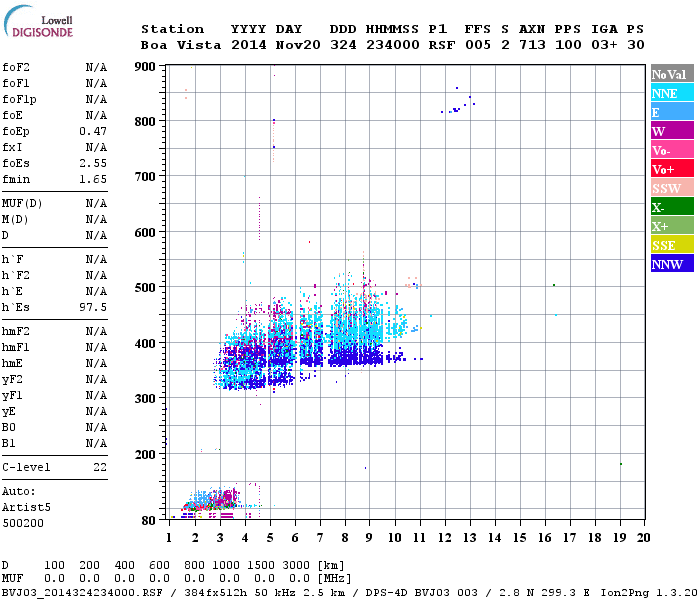Select the SSW salmon legend swatch

pos(672,188)
